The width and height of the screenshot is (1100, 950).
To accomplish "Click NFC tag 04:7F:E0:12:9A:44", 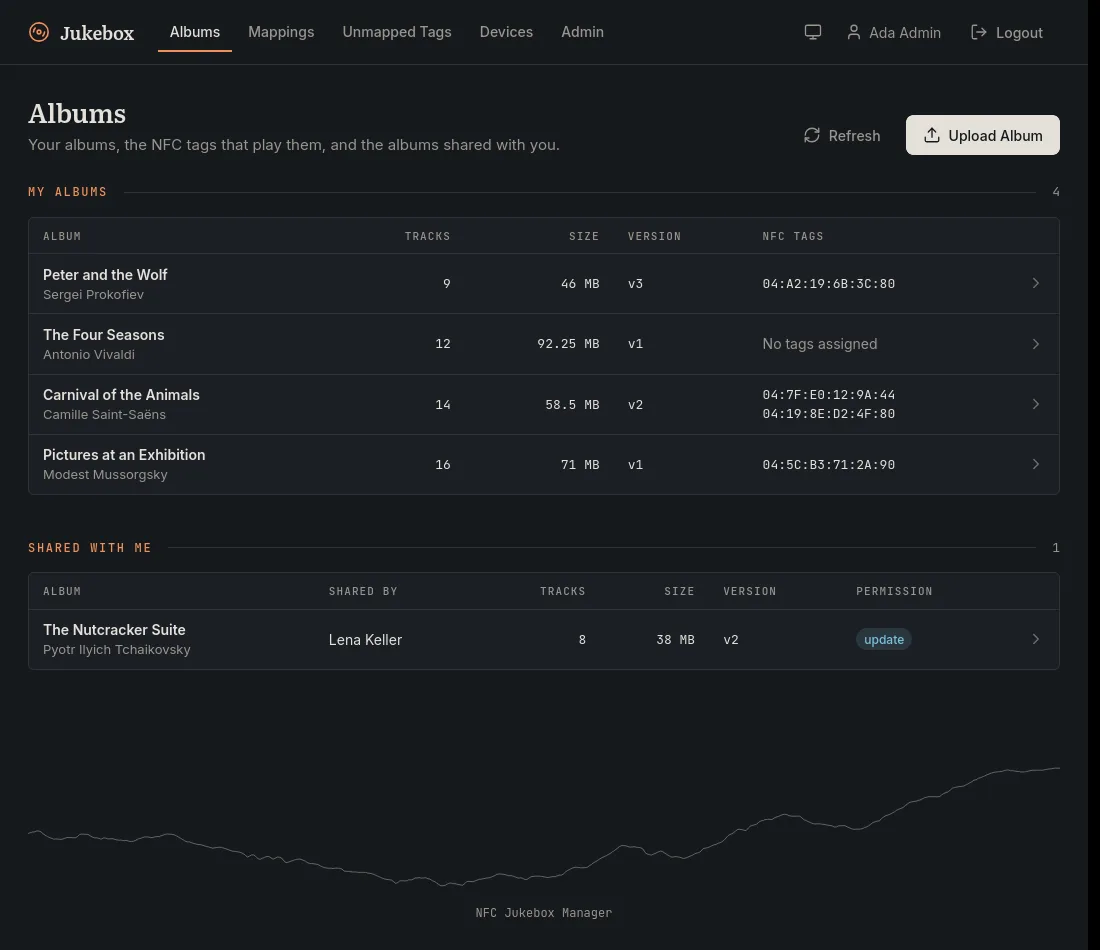I will pyautogui.click(x=829, y=395).
